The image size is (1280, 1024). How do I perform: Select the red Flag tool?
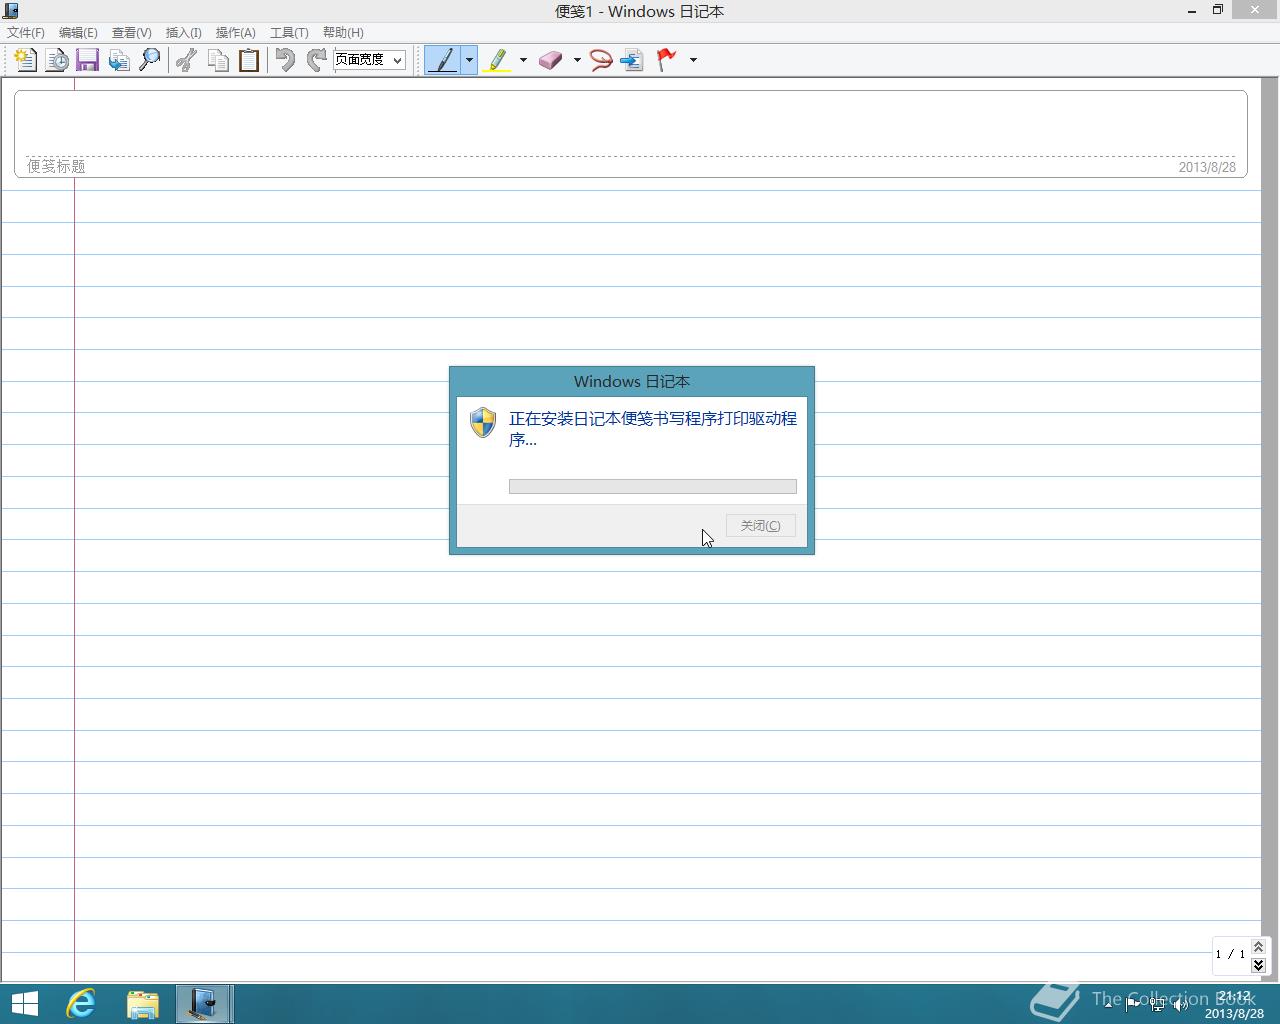pyautogui.click(x=666, y=60)
